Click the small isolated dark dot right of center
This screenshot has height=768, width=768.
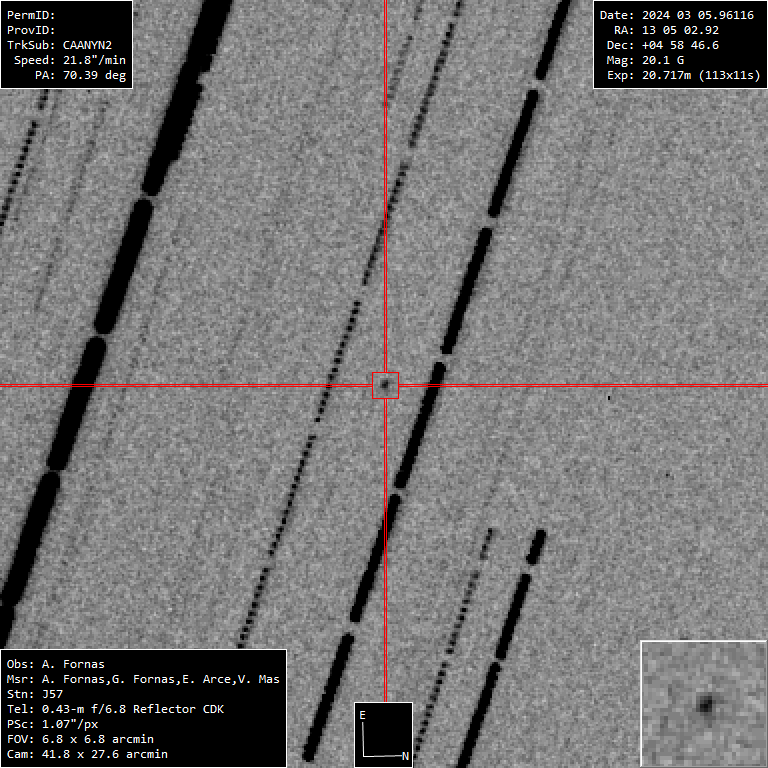coord(609,398)
